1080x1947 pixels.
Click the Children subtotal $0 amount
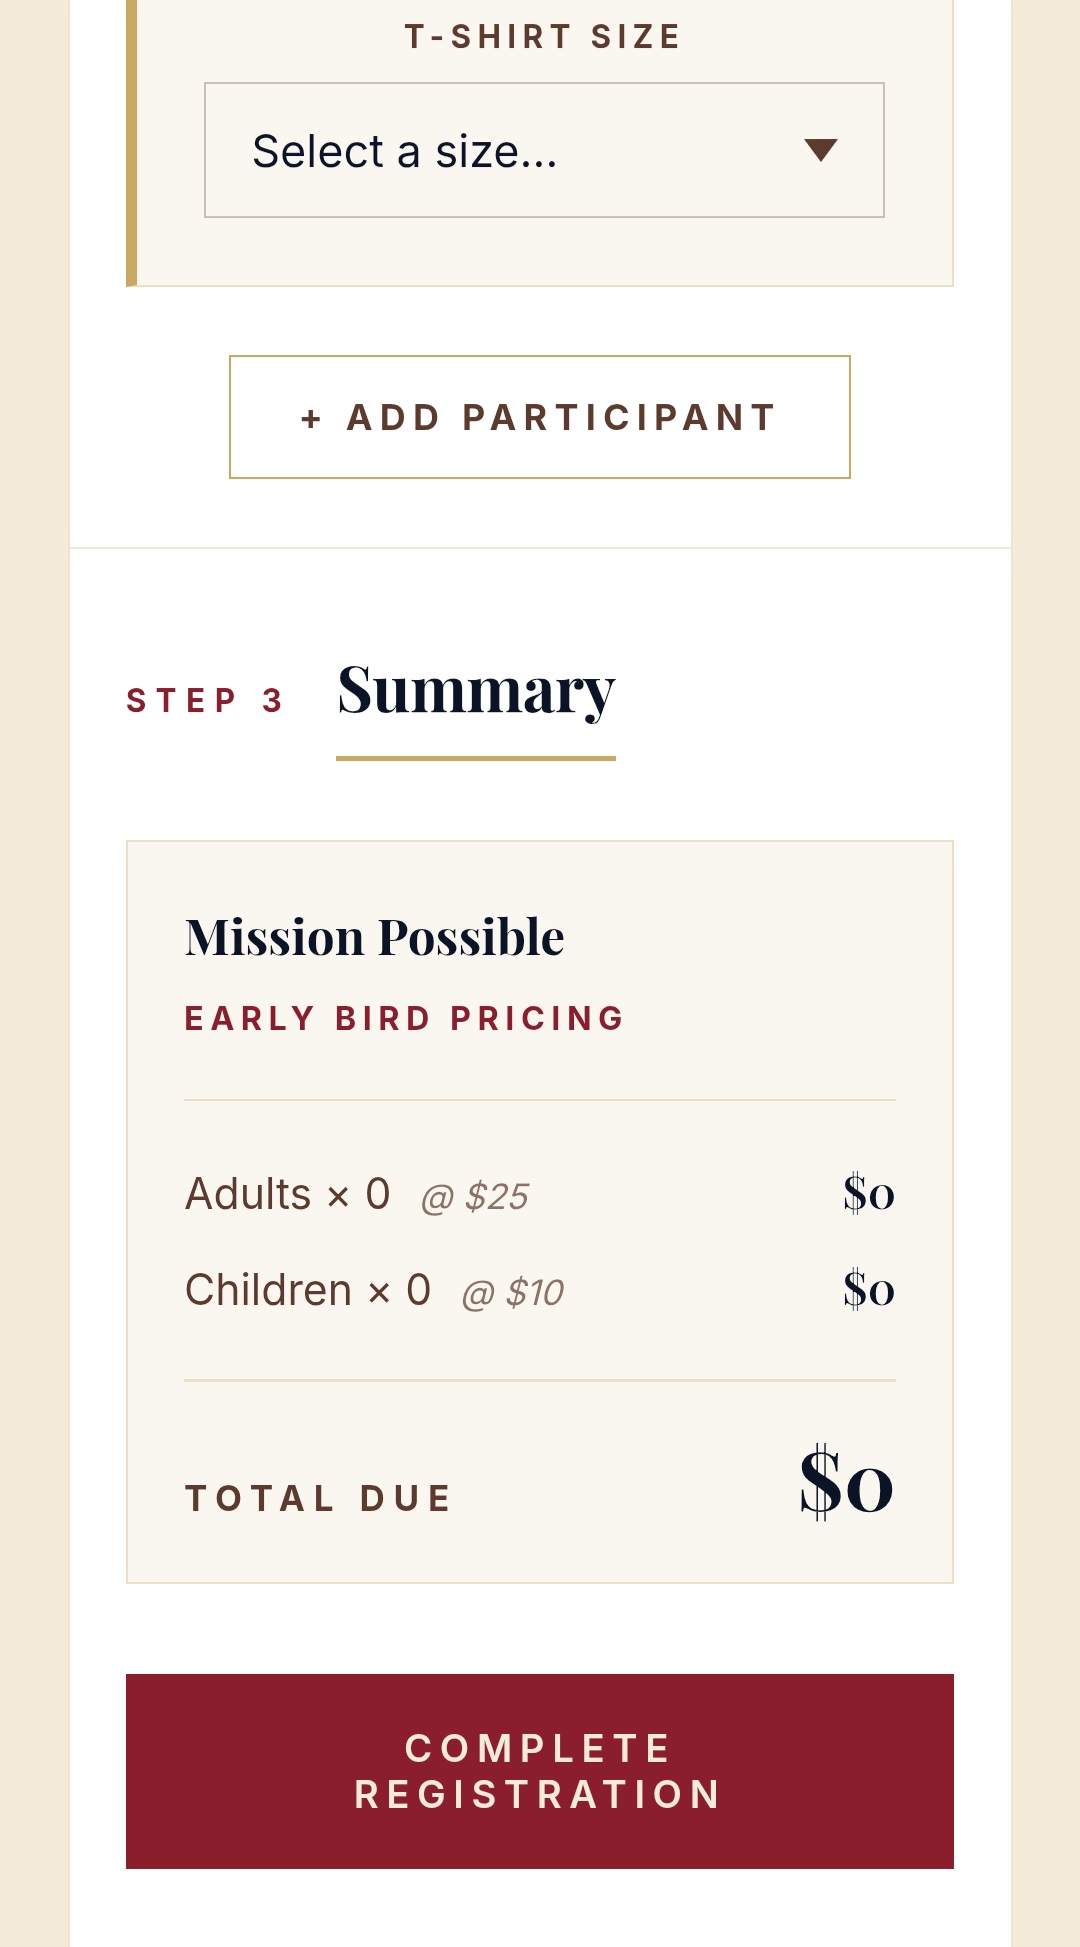[869, 1289]
